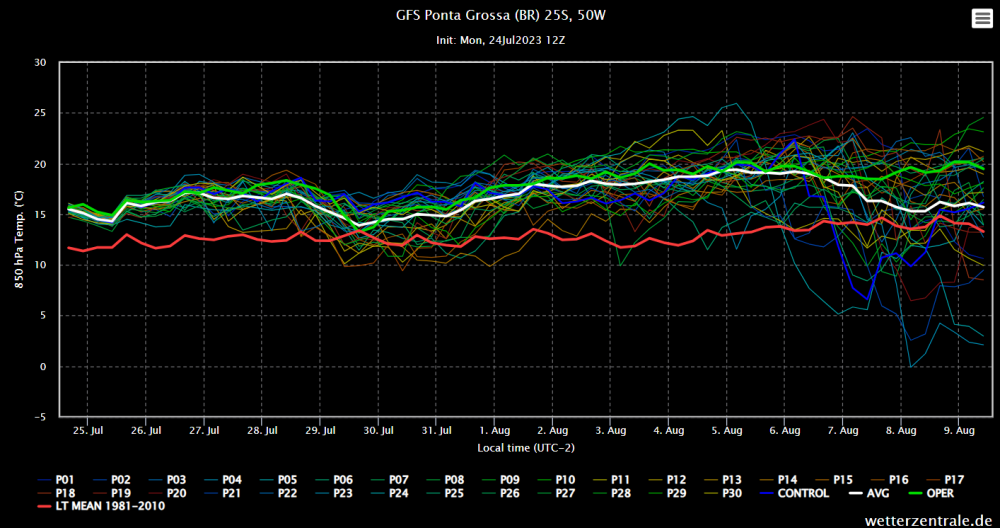Image resolution: width=1000 pixels, height=528 pixels.
Task: Click the P18 legend item
Action: tap(57, 493)
